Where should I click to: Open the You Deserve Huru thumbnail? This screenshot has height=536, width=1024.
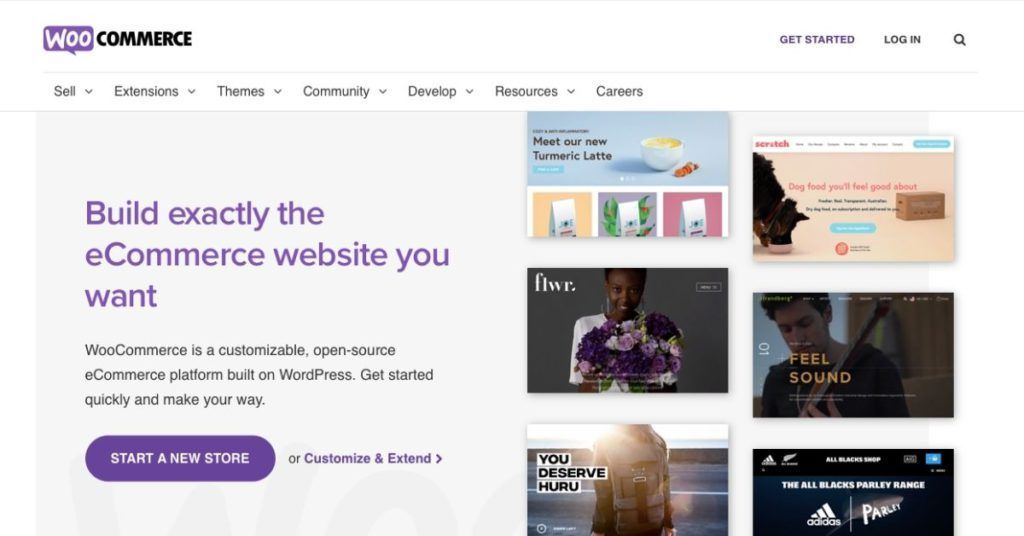[628, 480]
